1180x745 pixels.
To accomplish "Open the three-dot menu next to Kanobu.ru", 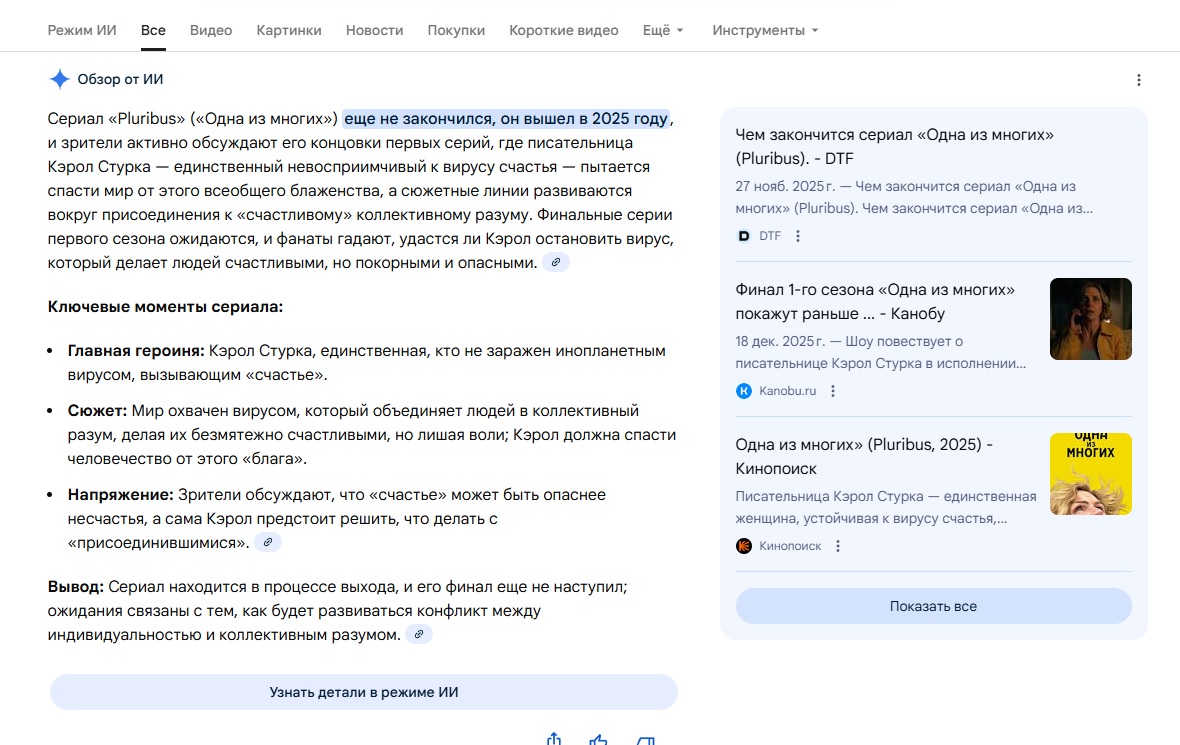I will (x=832, y=391).
